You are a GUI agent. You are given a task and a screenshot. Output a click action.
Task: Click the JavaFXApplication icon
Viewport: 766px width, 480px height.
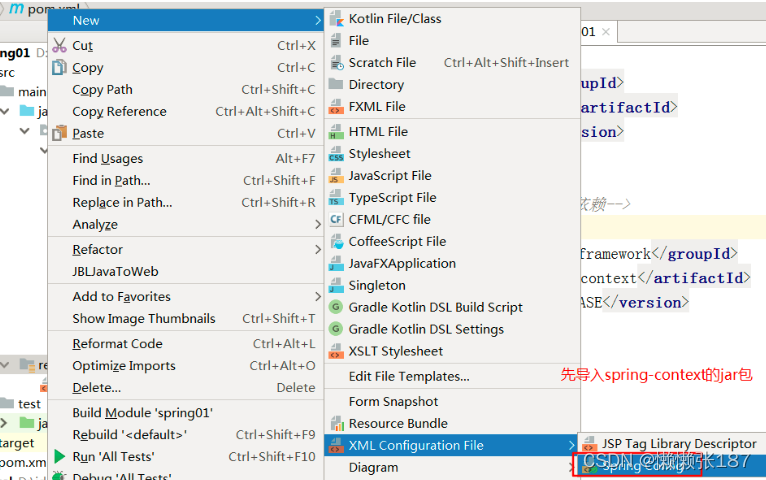pyautogui.click(x=336, y=263)
